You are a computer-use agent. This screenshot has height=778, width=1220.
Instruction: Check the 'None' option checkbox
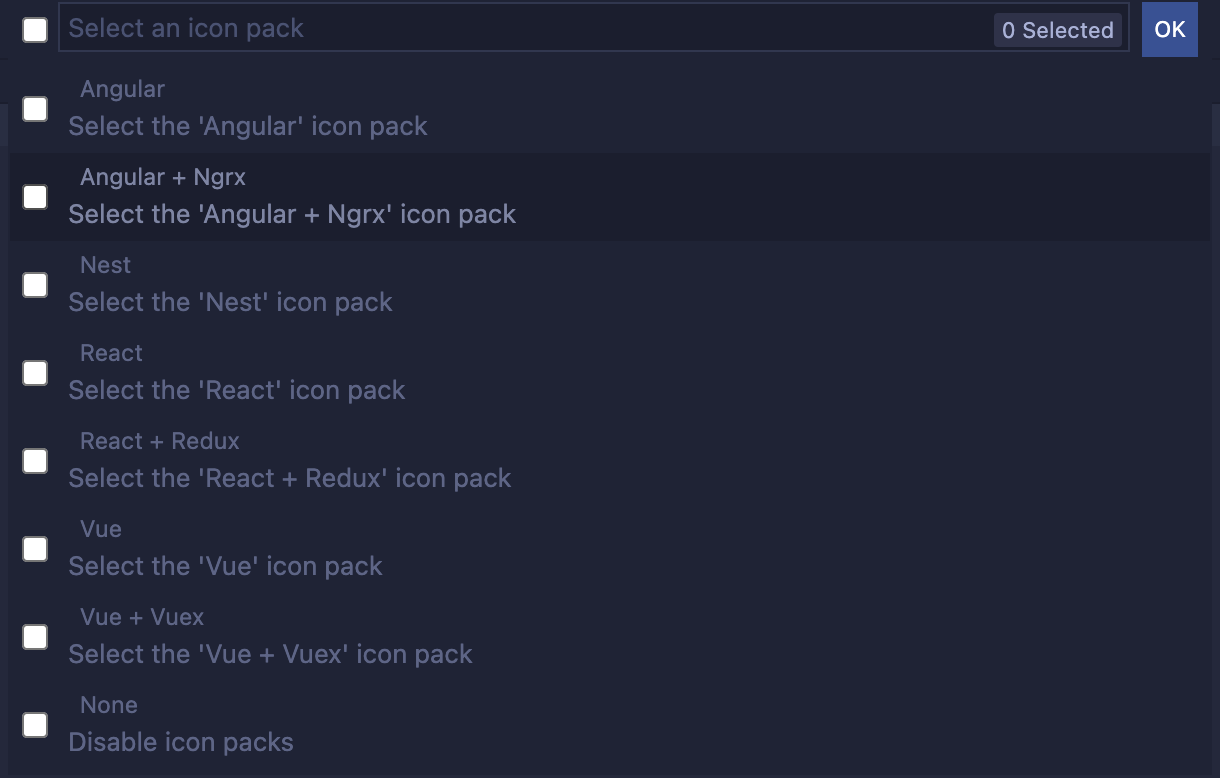pyautogui.click(x=34, y=725)
